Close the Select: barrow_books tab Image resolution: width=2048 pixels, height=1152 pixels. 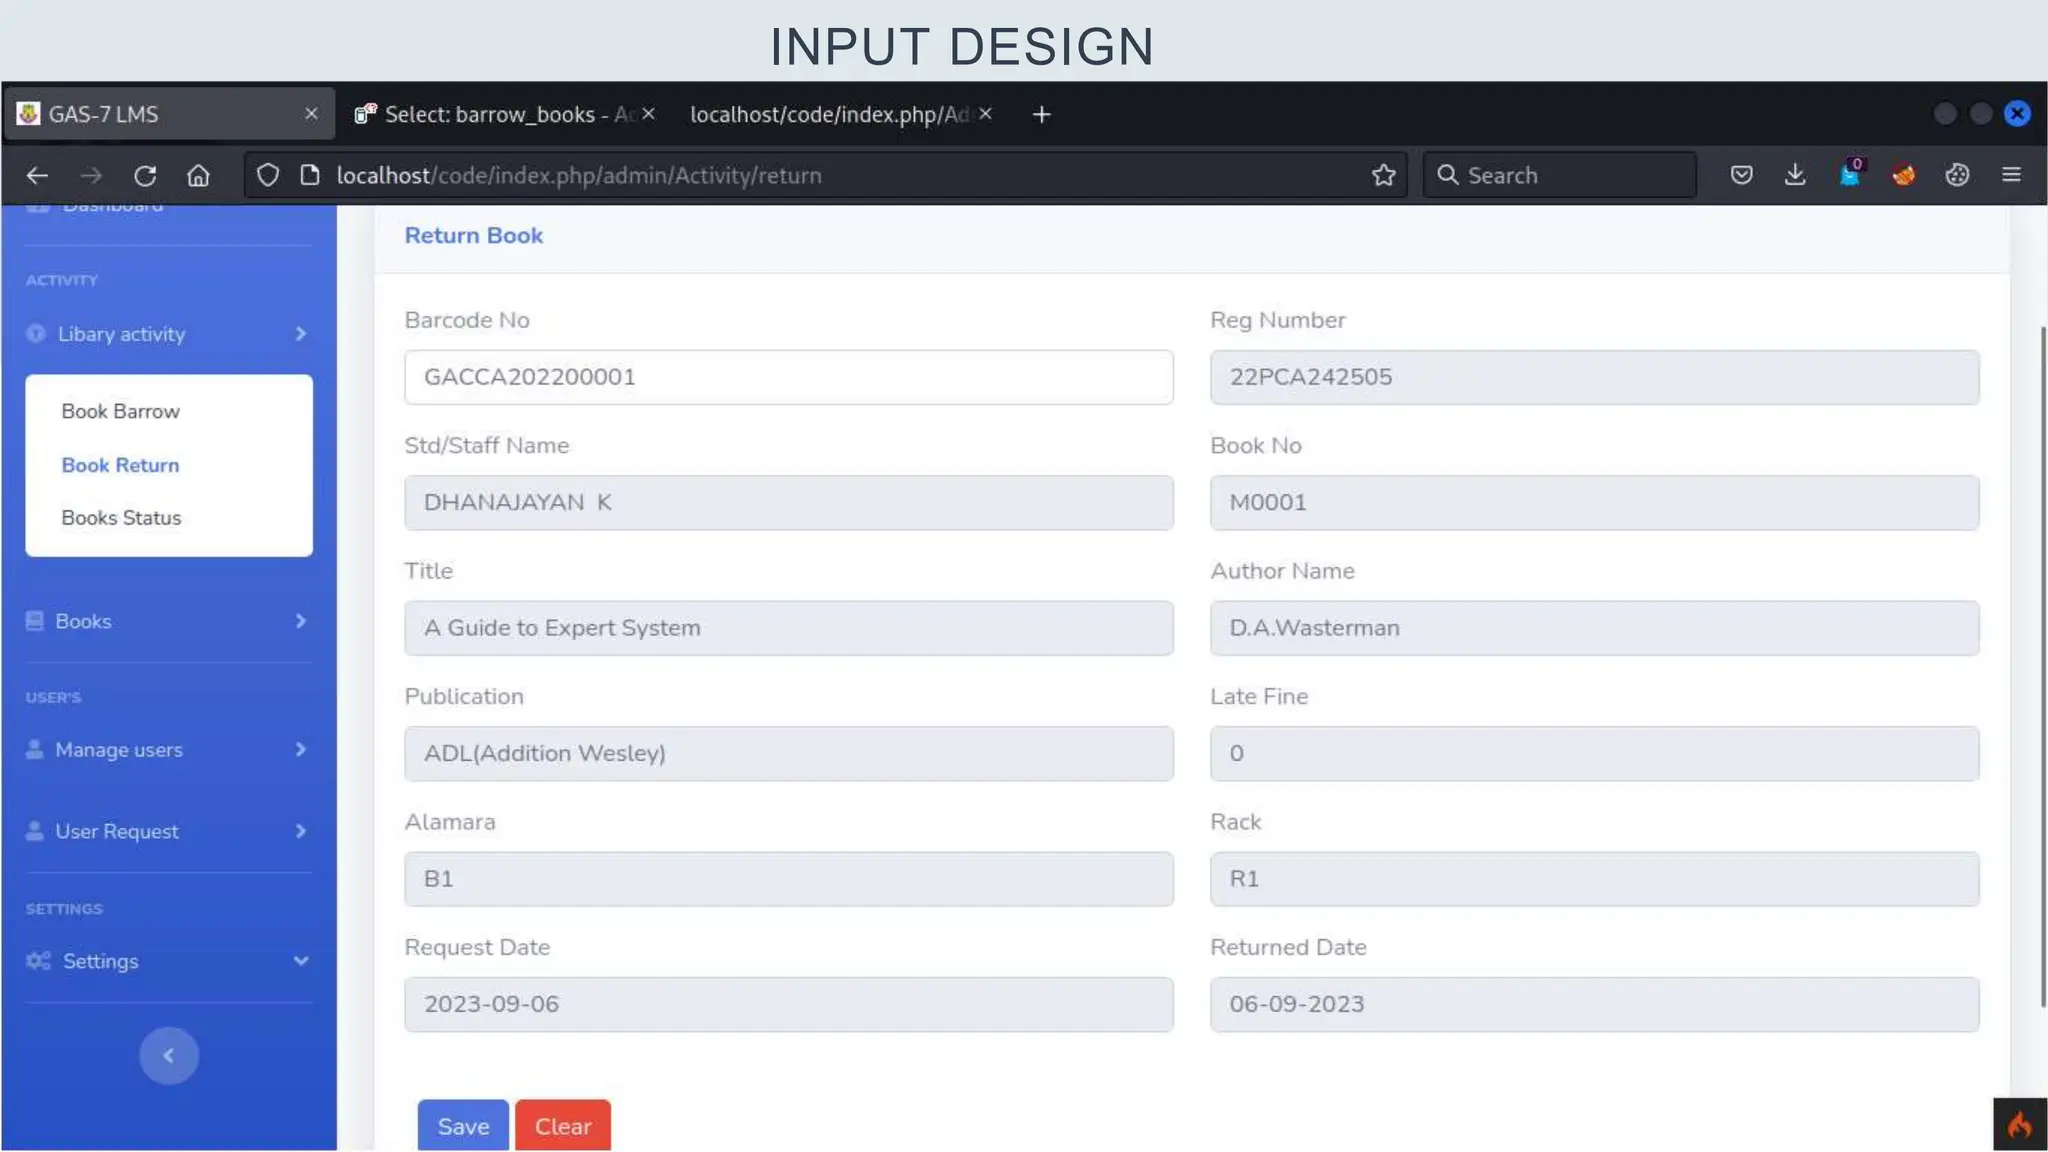(x=648, y=114)
